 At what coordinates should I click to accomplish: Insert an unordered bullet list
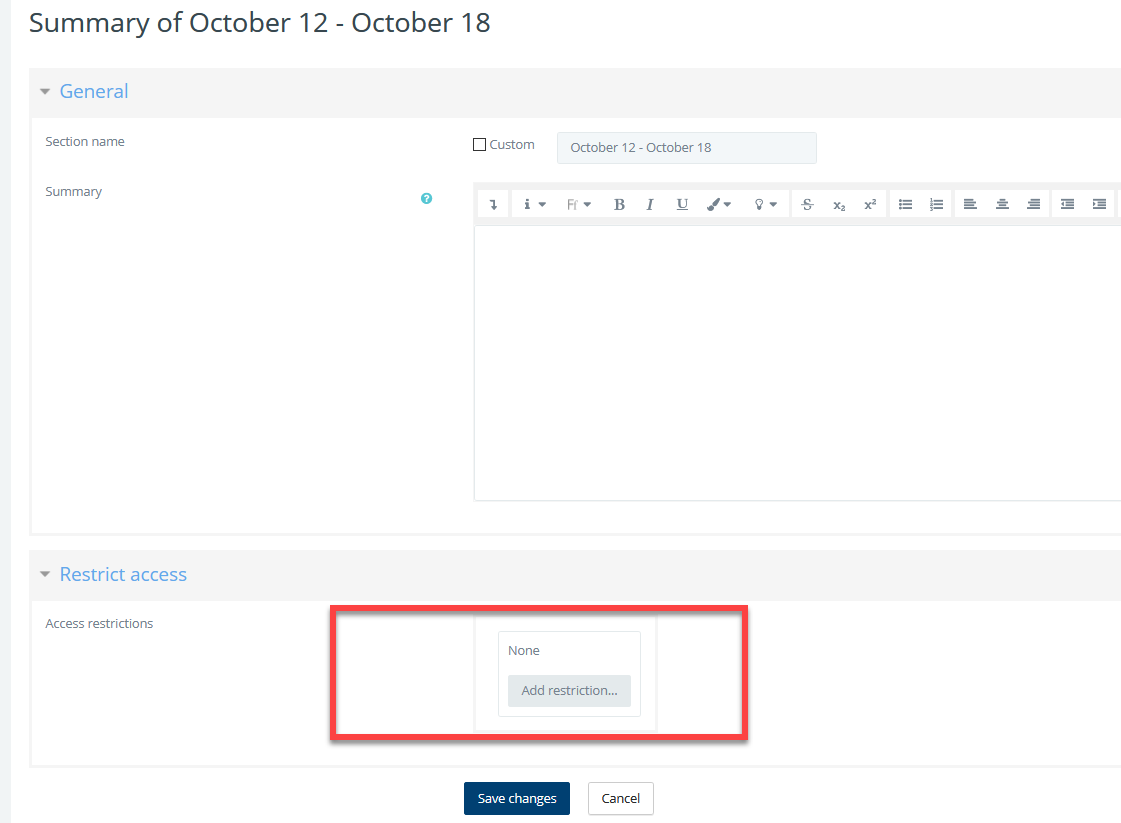tap(905, 204)
